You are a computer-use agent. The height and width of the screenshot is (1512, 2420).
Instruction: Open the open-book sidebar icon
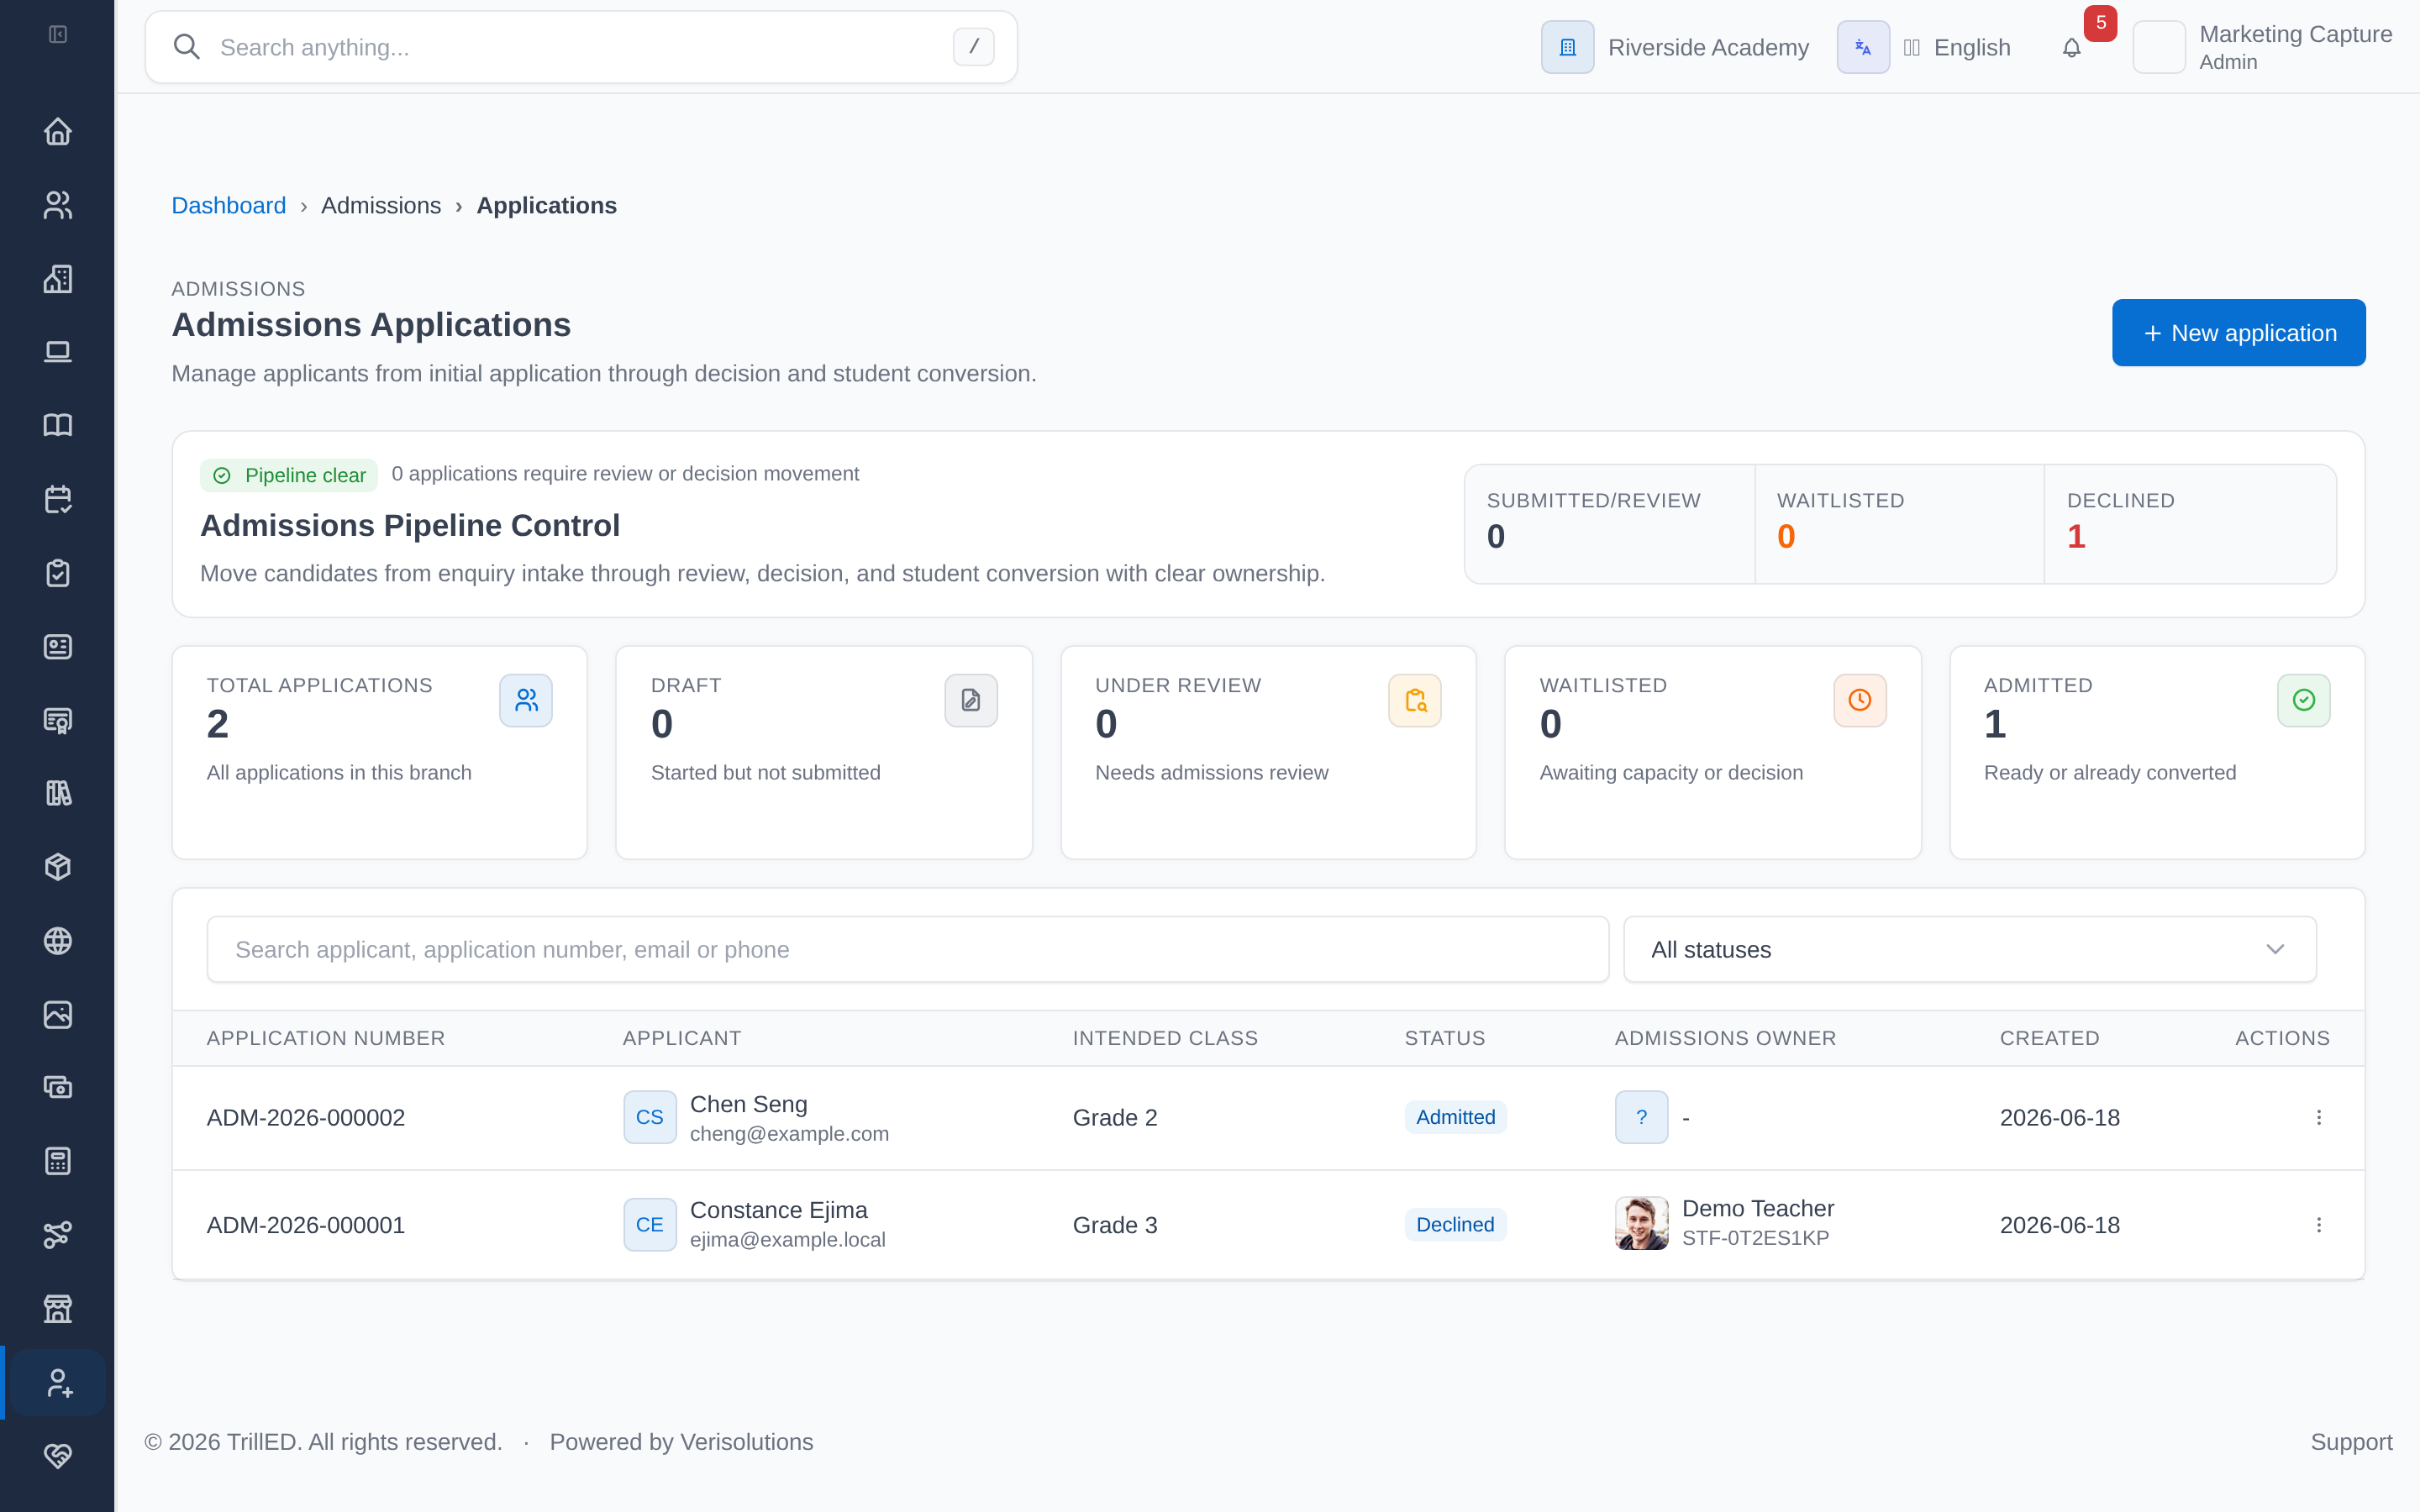58,425
